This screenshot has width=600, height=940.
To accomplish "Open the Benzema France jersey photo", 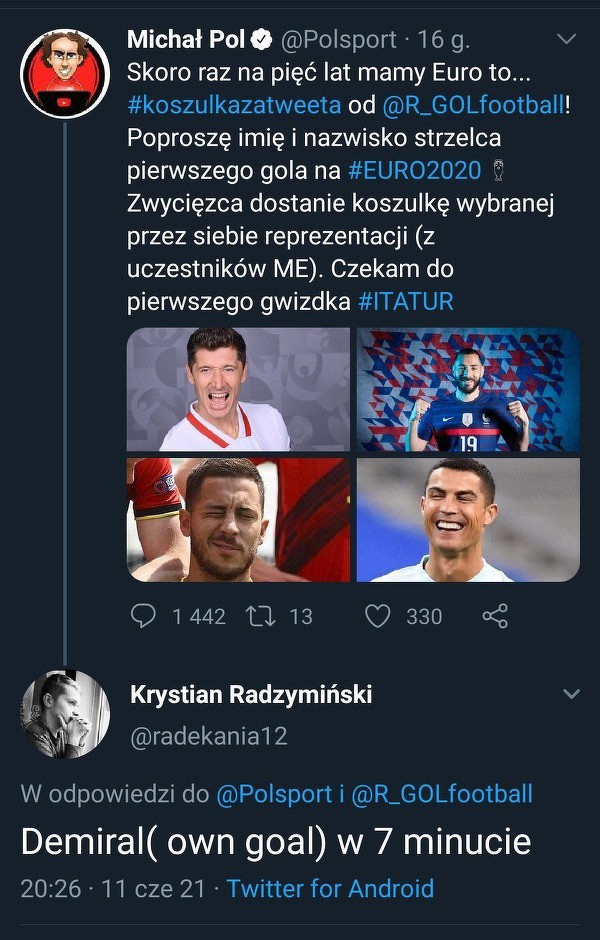I will pyautogui.click(x=468, y=390).
